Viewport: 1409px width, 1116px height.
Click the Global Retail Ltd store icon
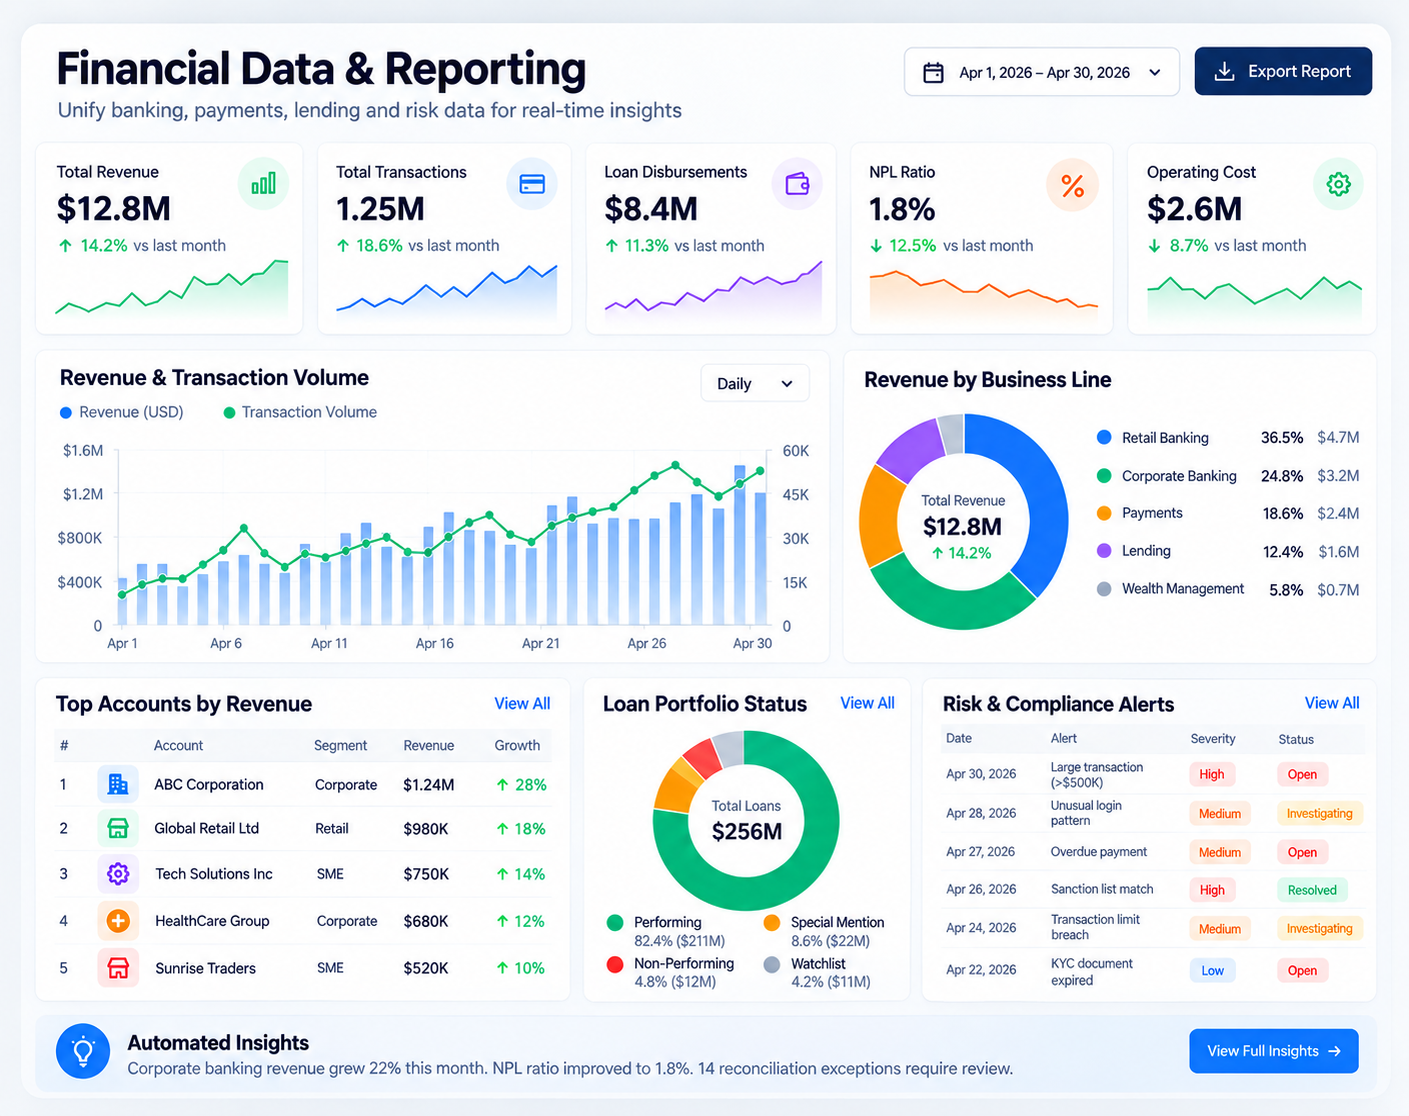click(x=118, y=828)
